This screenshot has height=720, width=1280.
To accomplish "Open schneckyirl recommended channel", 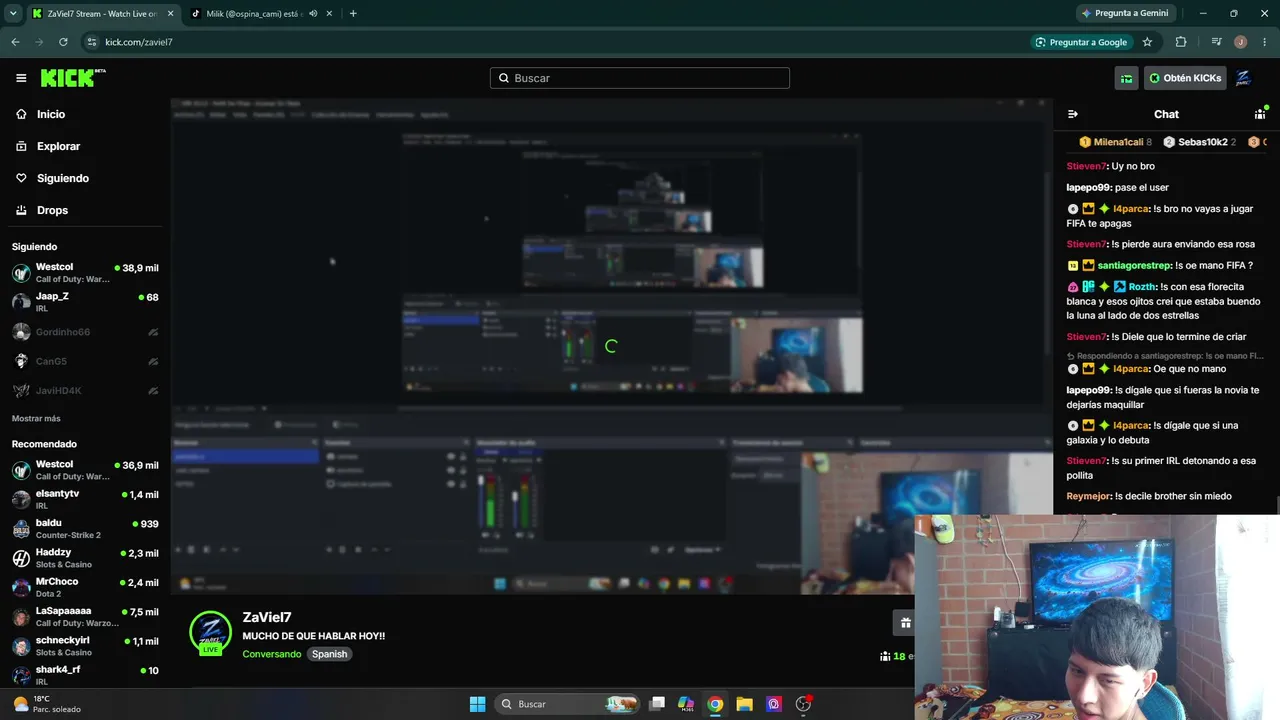I will pyautogui.click(x=85, y=646).
